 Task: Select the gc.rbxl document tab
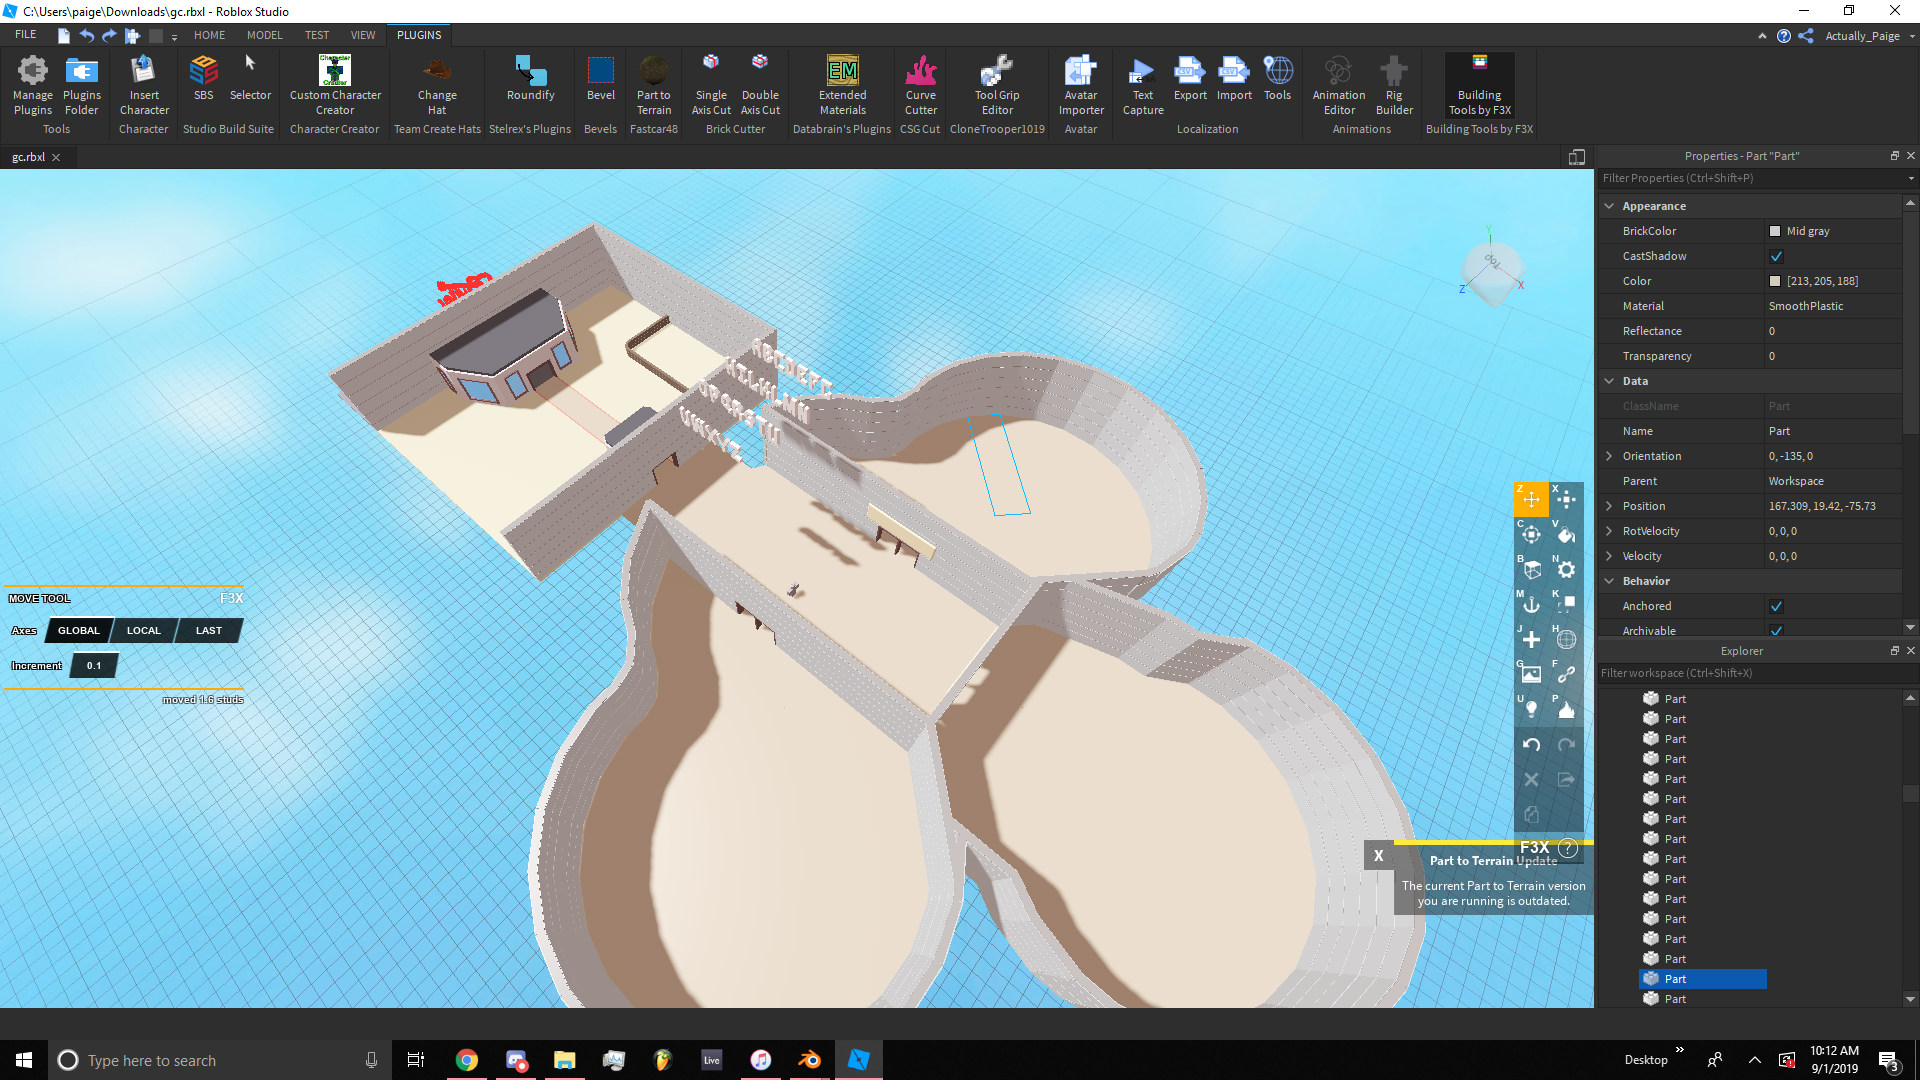(x=30, y=157)
